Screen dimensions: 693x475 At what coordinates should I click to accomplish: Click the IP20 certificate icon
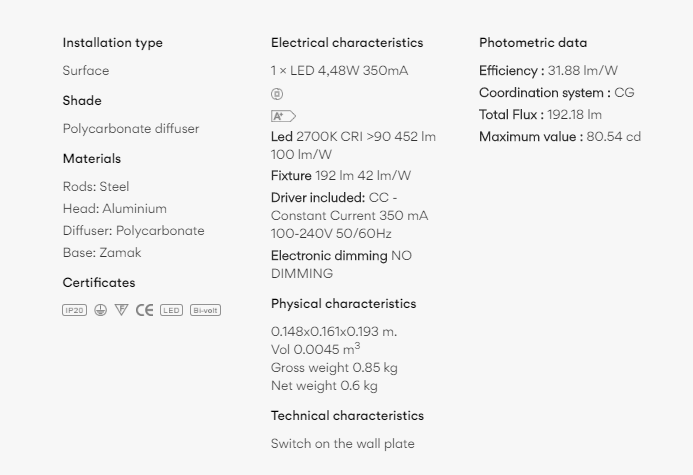(x=74, y=310)
